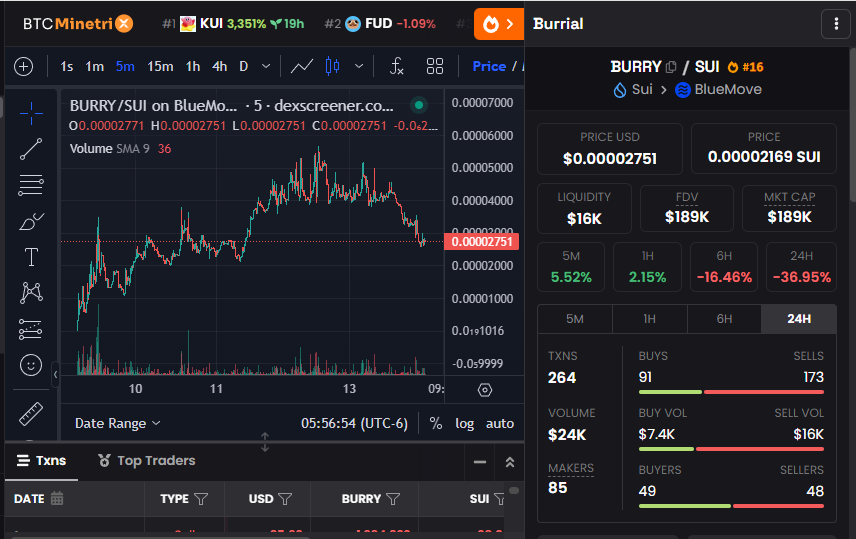856x539 pixels.
Task: Open the DATE calendar filter
Action: 57,498
